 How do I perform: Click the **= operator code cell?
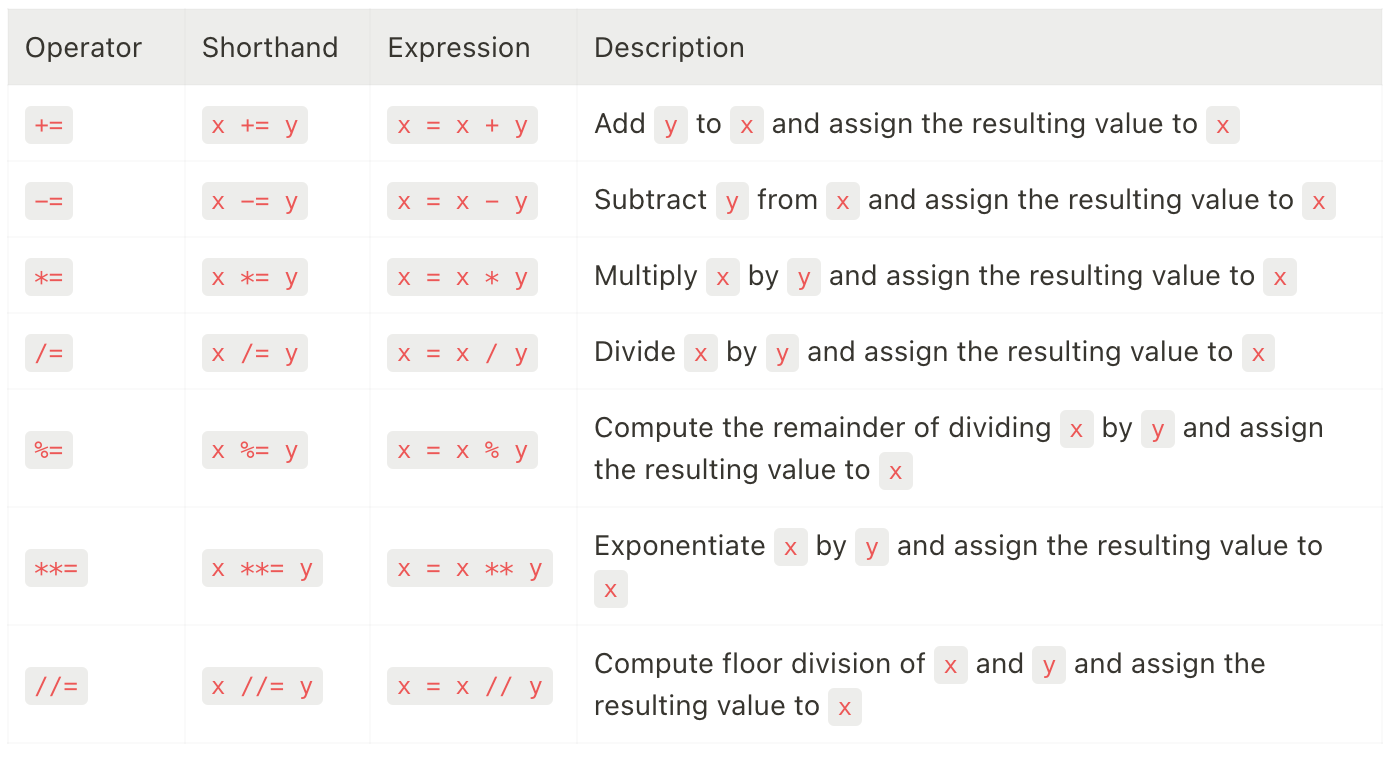click(x=56, y=568)
